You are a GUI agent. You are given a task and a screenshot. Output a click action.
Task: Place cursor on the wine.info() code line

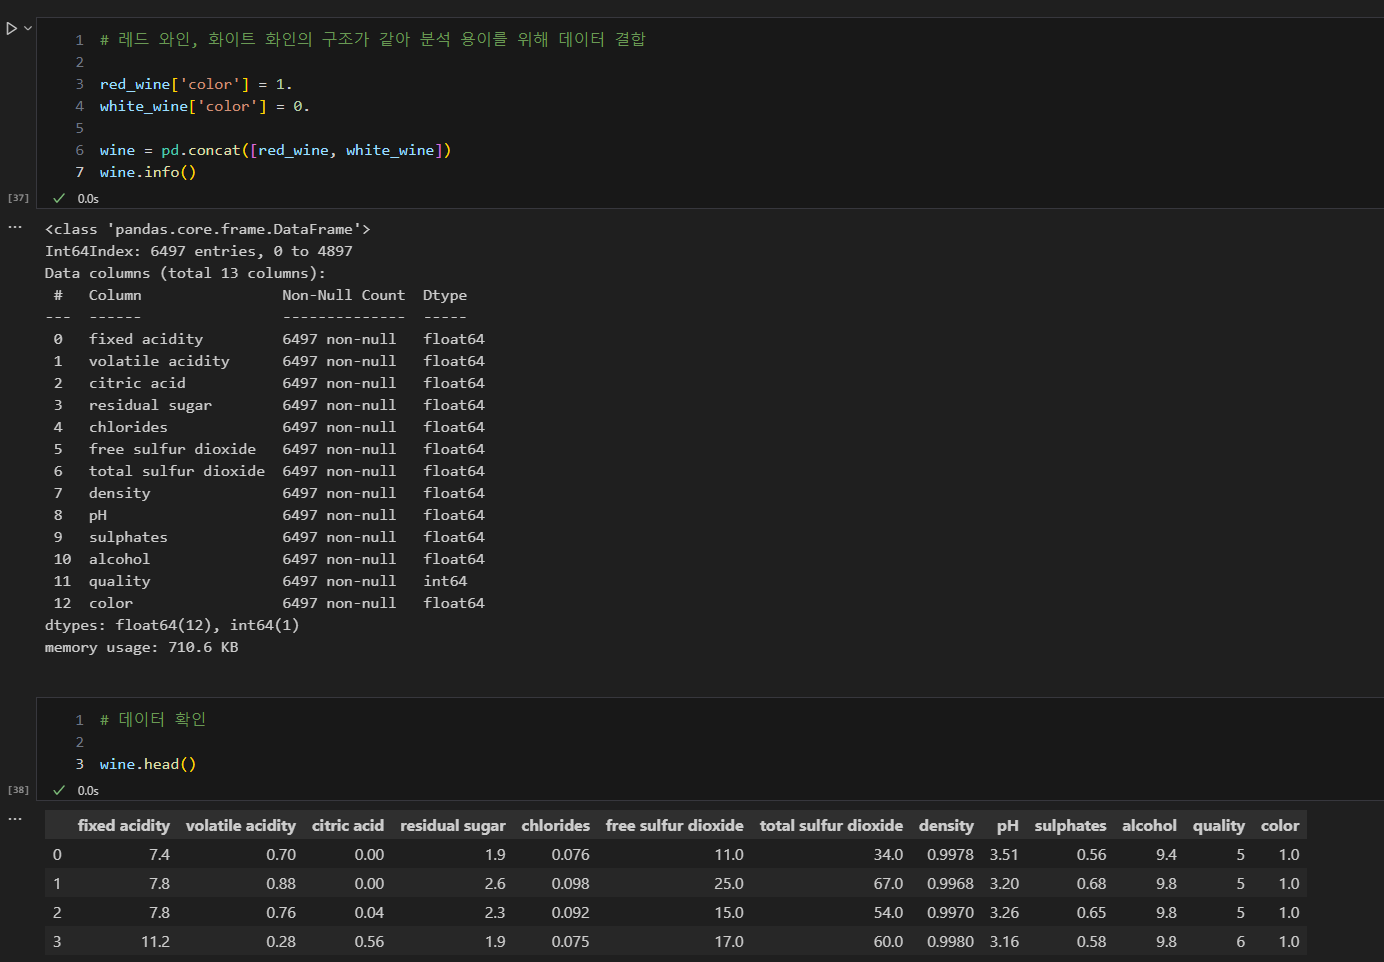coord(147,172)
